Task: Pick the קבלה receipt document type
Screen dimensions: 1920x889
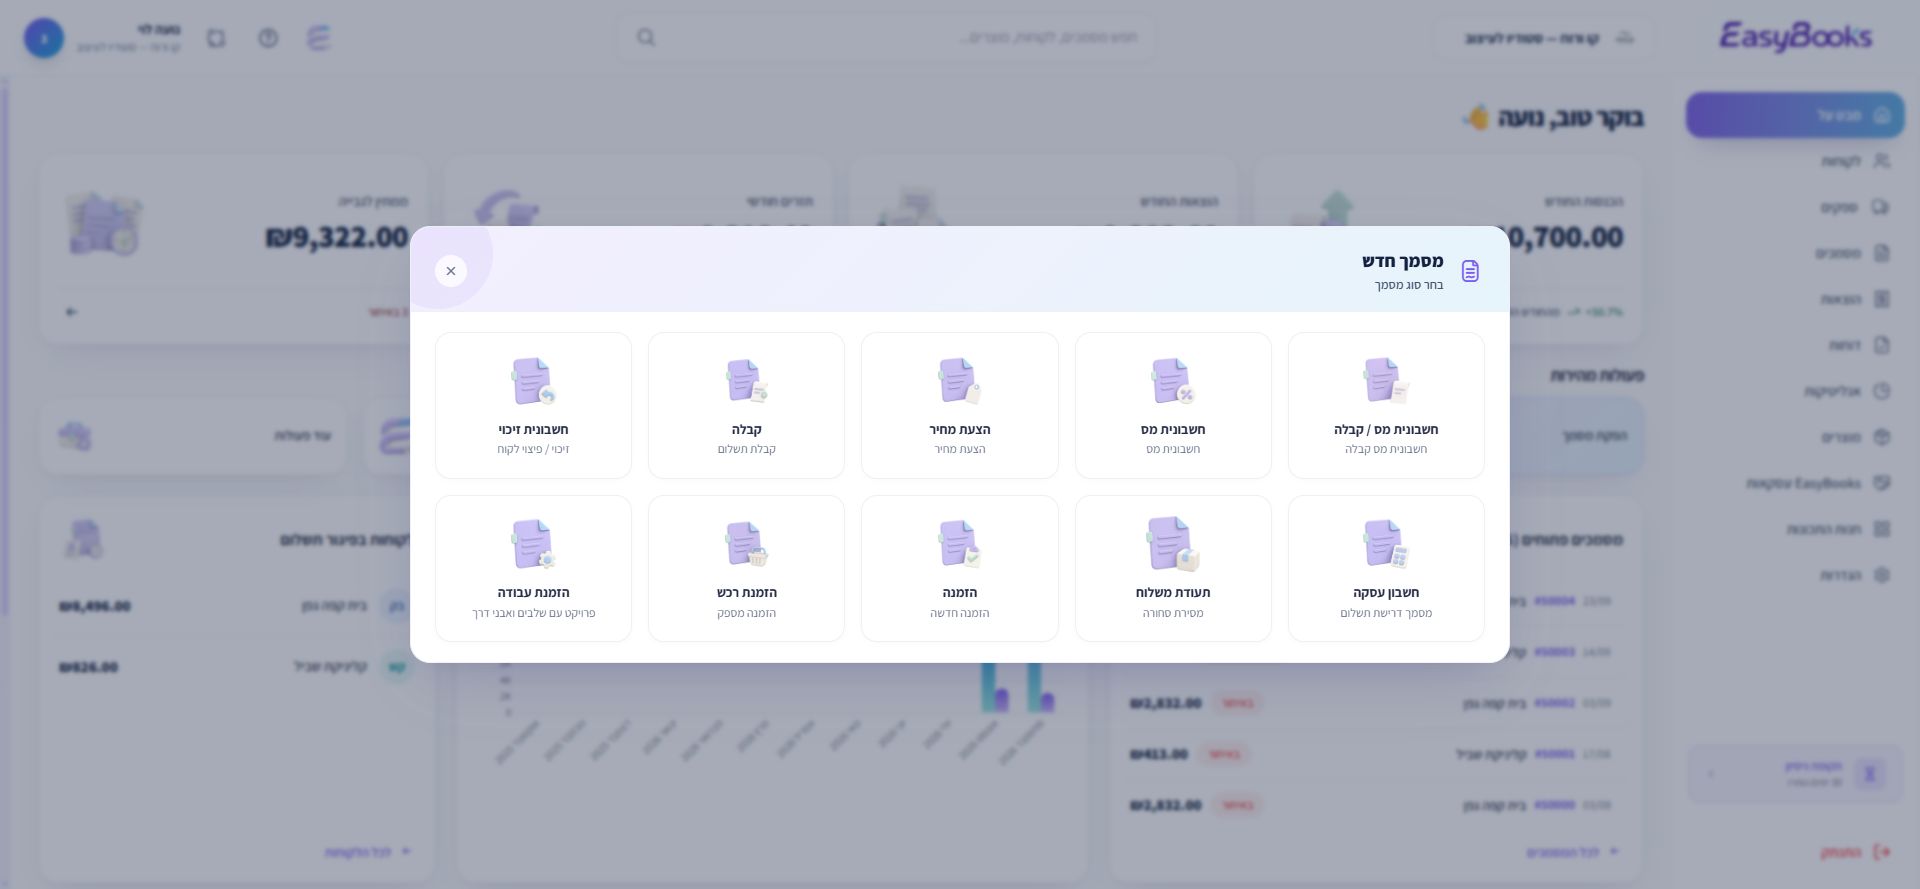Action: [746, 405]
